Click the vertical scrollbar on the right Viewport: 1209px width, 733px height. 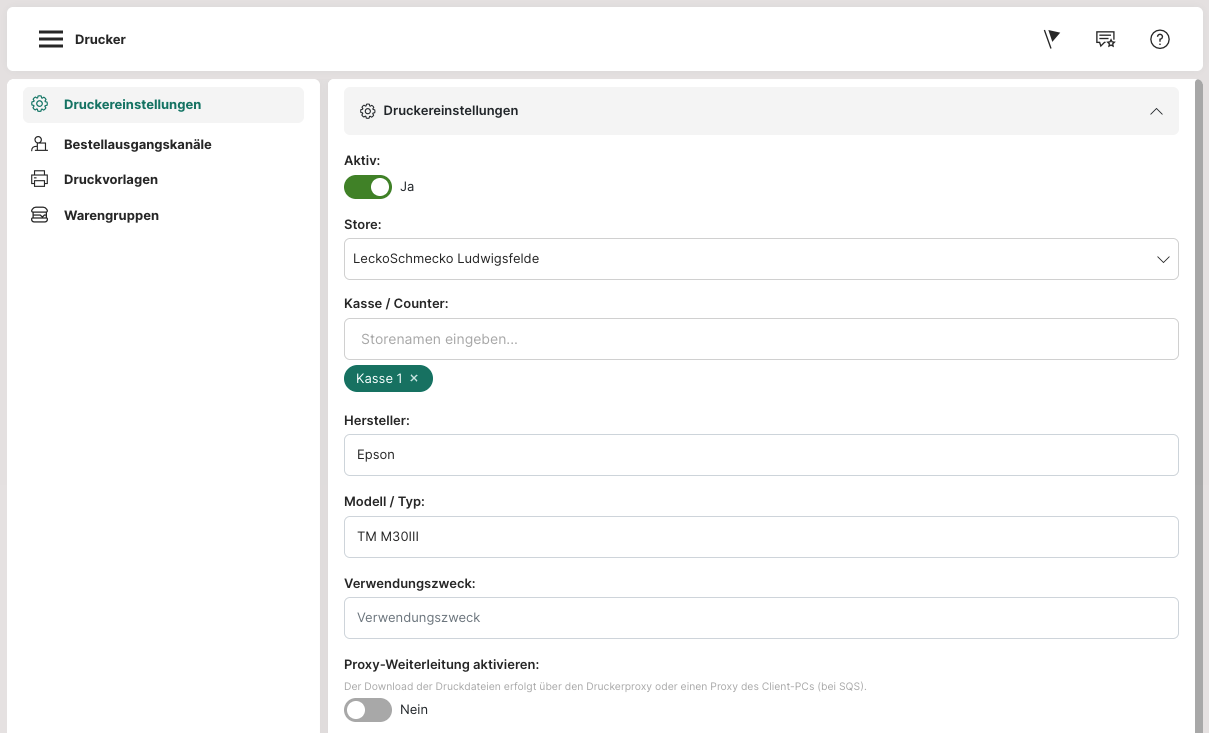tap(1198, 400)
